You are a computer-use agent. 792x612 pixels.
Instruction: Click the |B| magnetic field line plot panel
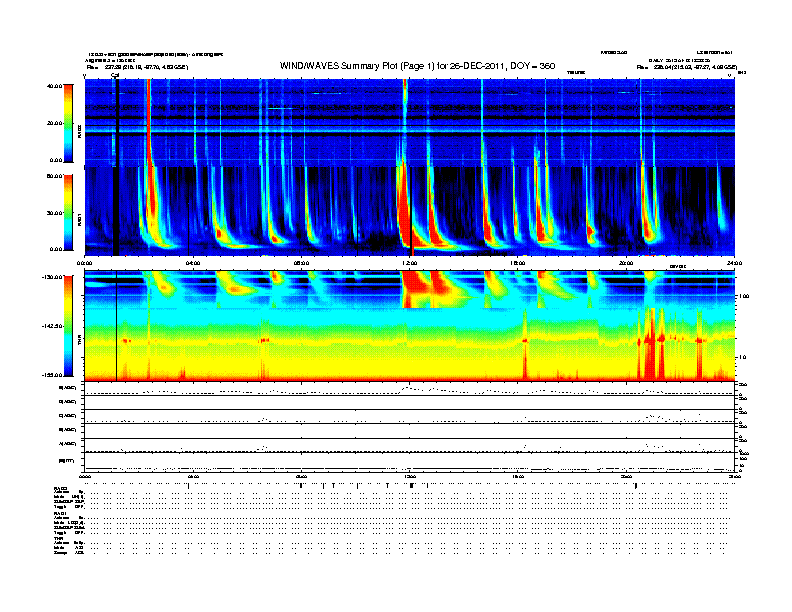[x=409, y=462]
